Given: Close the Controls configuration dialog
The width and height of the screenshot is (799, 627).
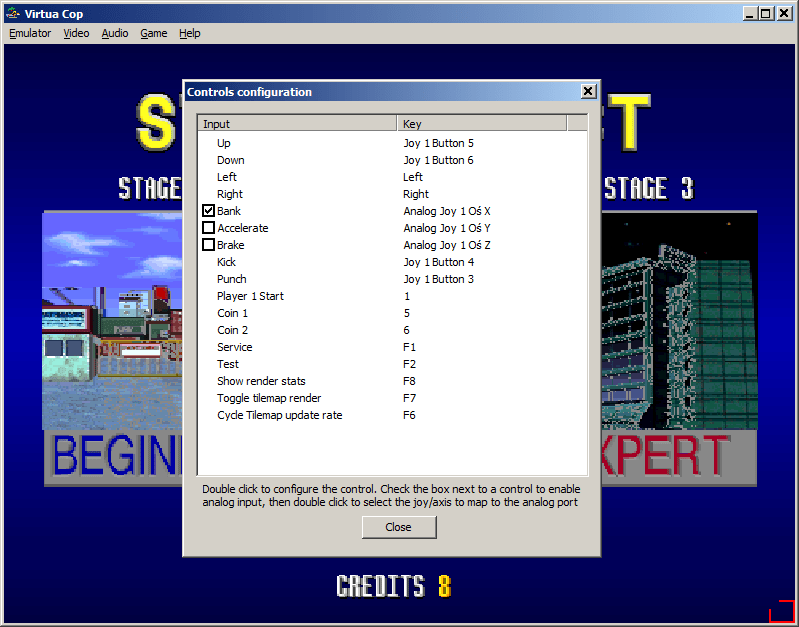Looking at the screenshot, I should [x=398, y=527].
